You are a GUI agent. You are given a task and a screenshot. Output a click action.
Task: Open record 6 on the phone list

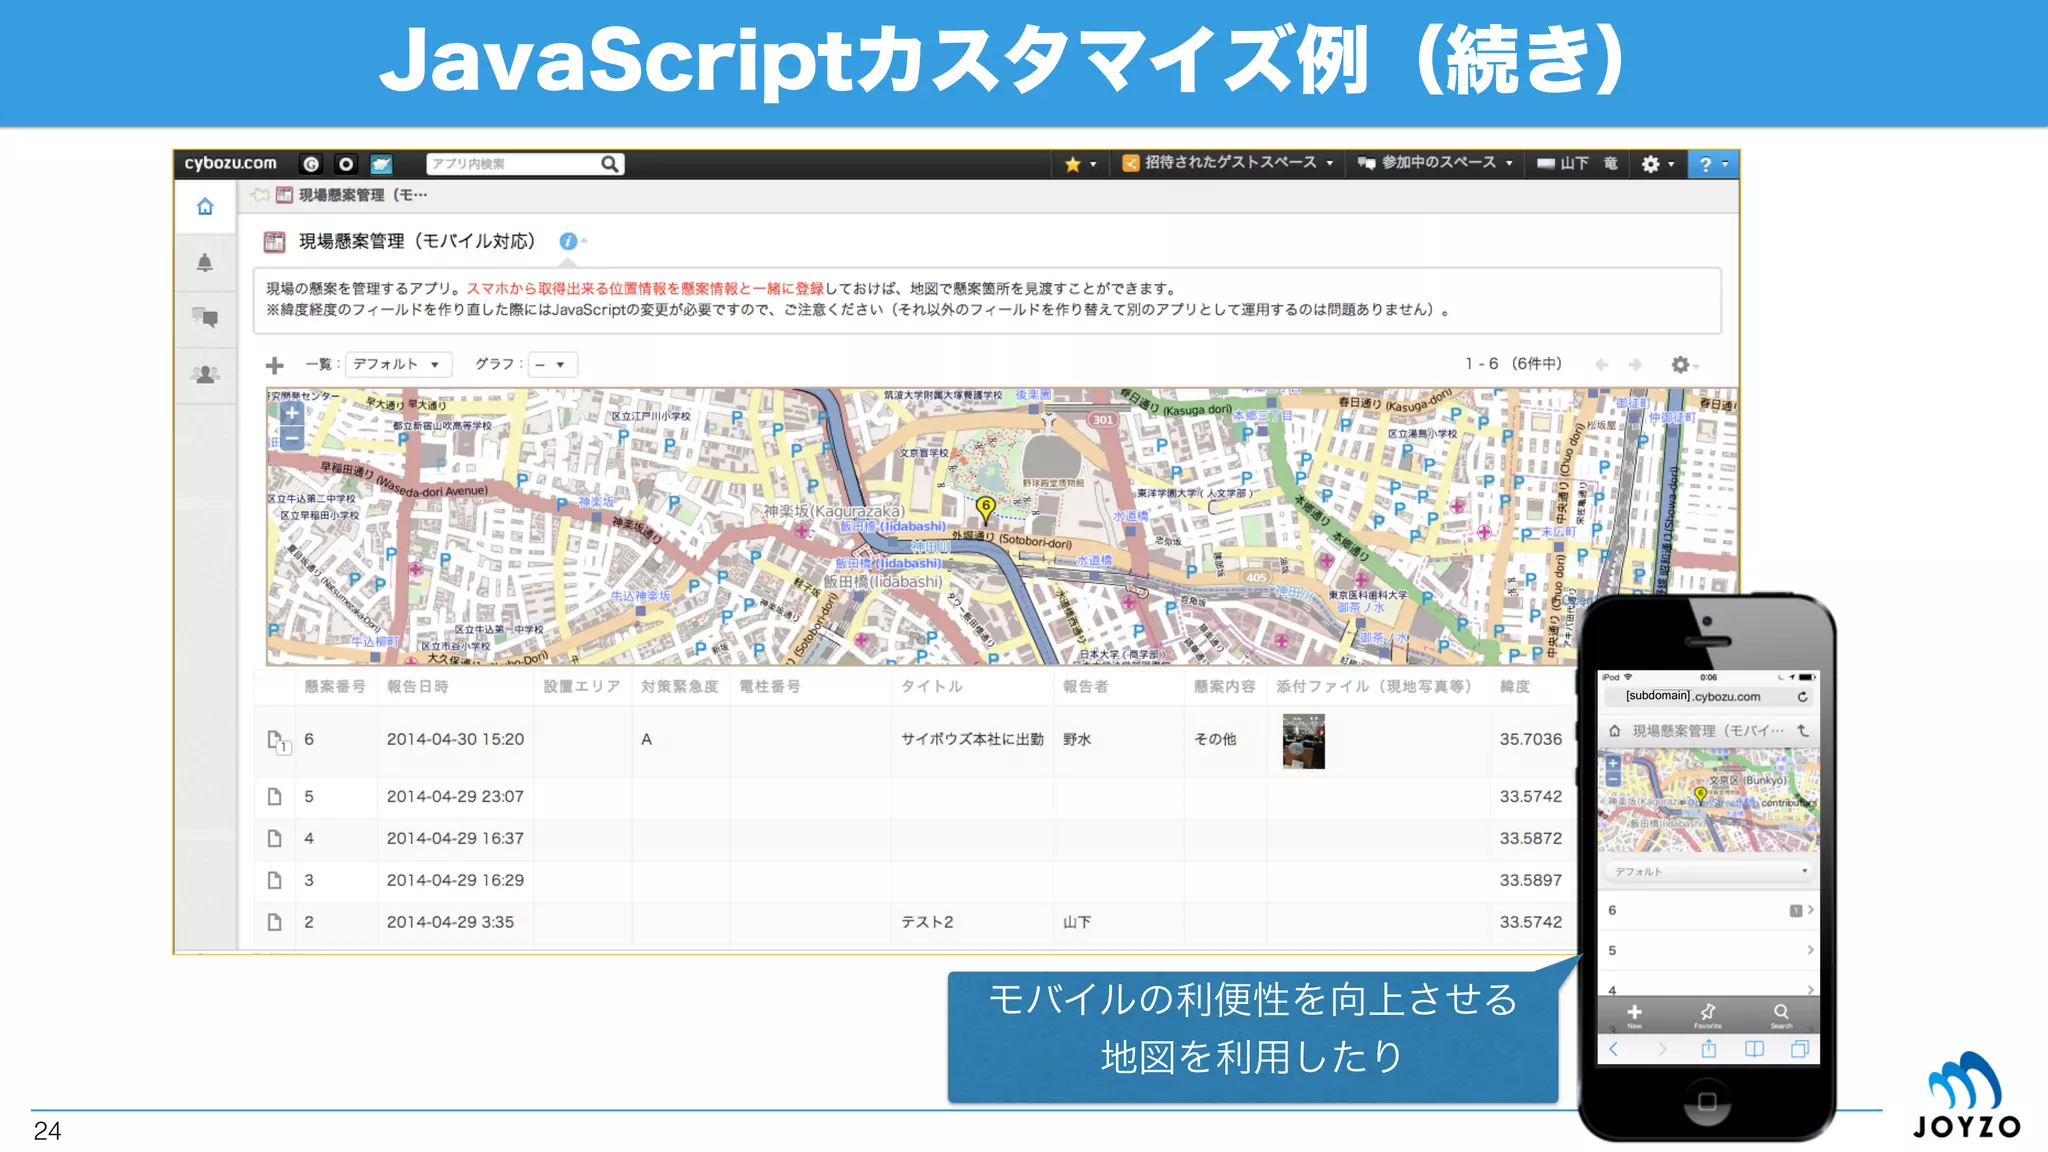pyautogui.click(x=1709, y=911)
